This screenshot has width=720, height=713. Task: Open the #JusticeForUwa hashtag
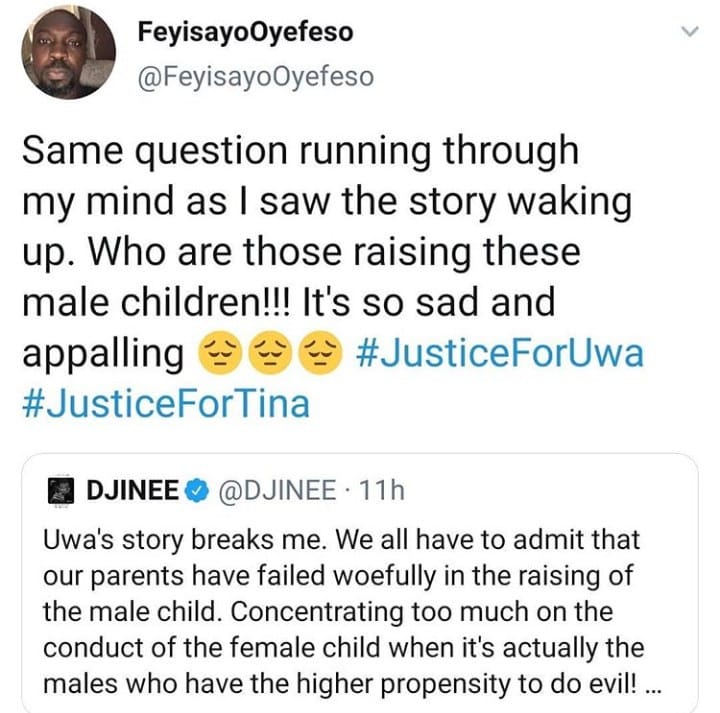pos(500,355)
